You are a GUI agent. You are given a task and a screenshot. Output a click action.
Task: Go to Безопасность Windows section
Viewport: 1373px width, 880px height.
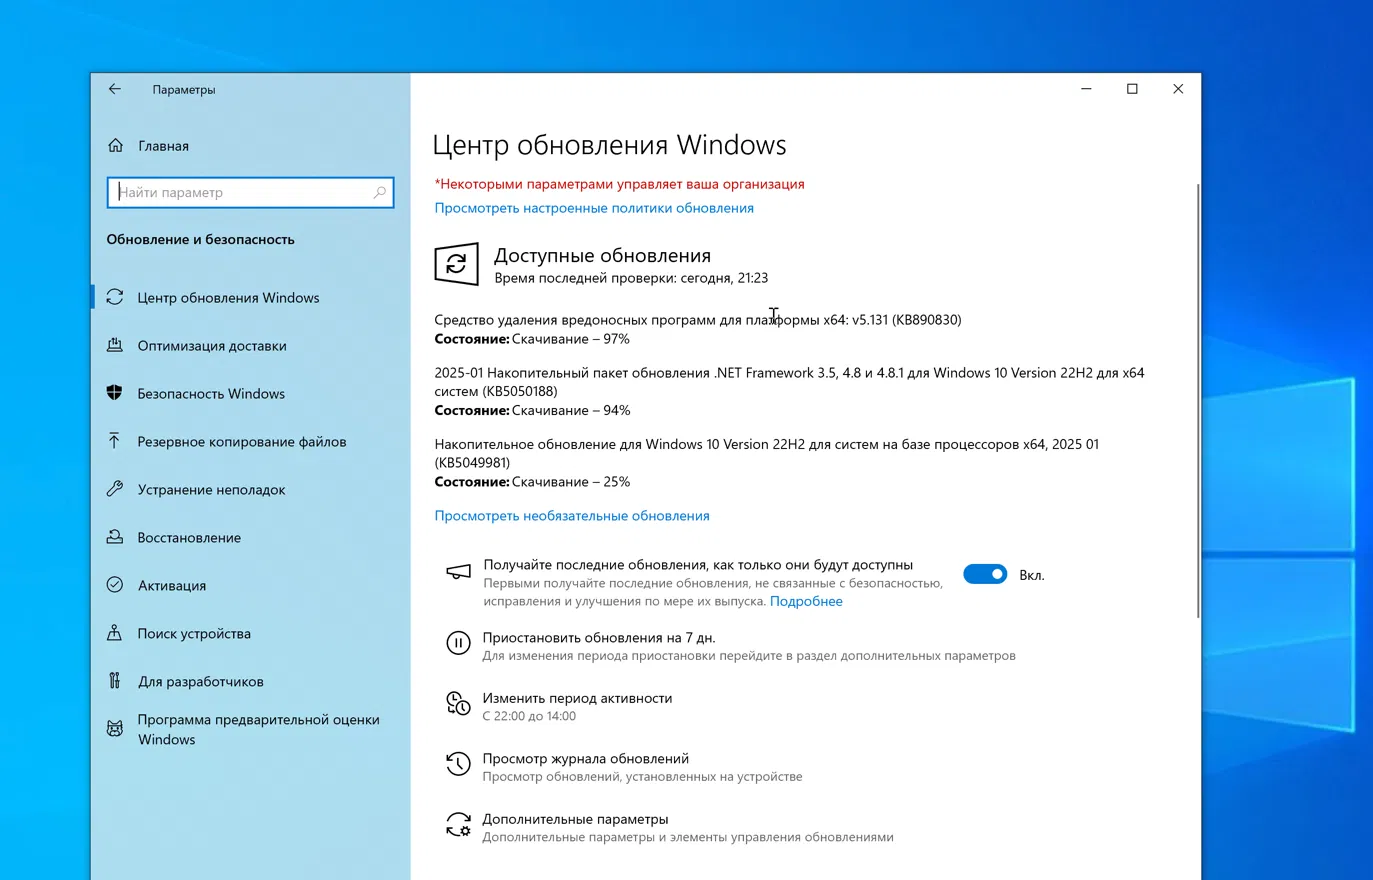pos(211,394)
